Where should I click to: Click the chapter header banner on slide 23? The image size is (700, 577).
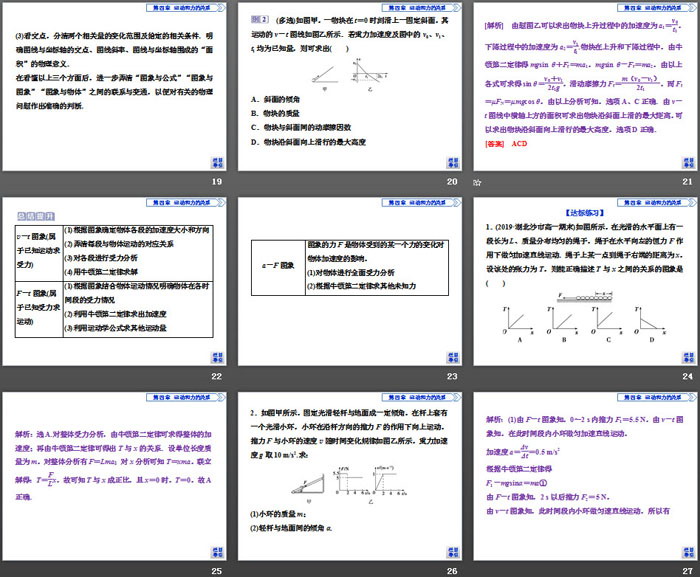[421, 202]
